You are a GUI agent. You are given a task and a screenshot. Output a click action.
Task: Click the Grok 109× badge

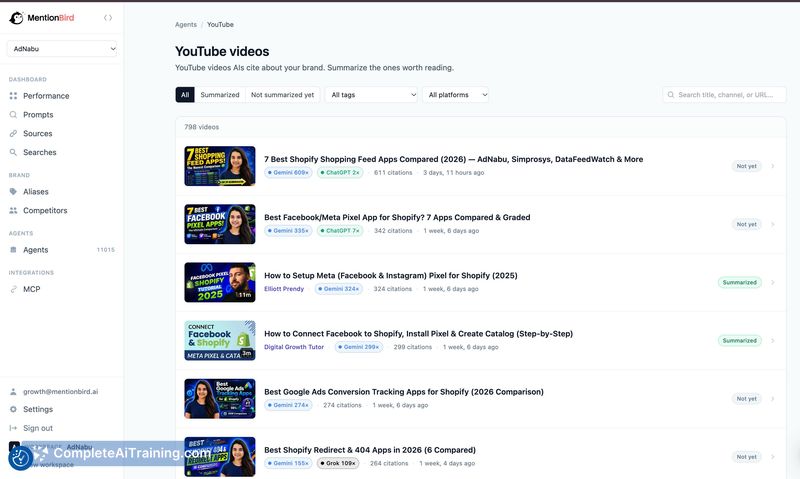coord(338,464)
